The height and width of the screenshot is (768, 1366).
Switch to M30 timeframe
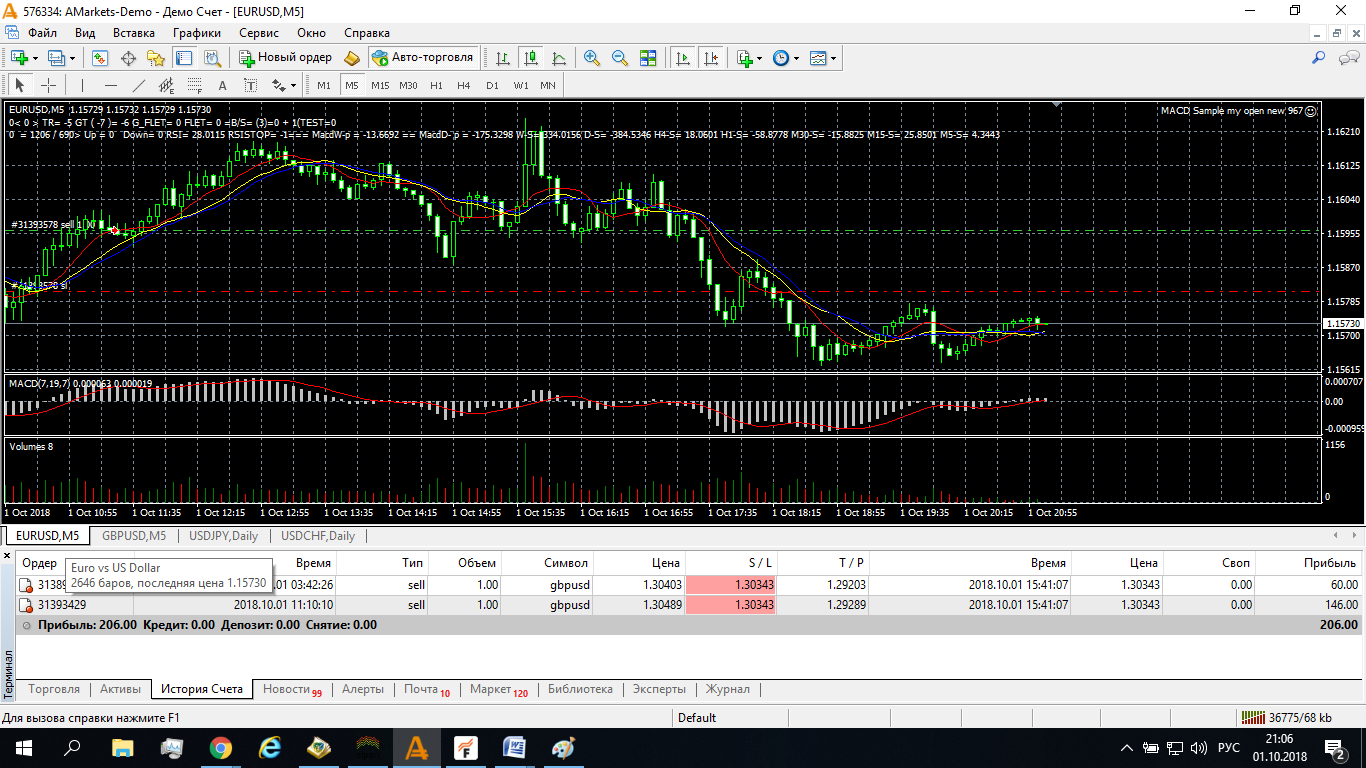tap(408, 85)
